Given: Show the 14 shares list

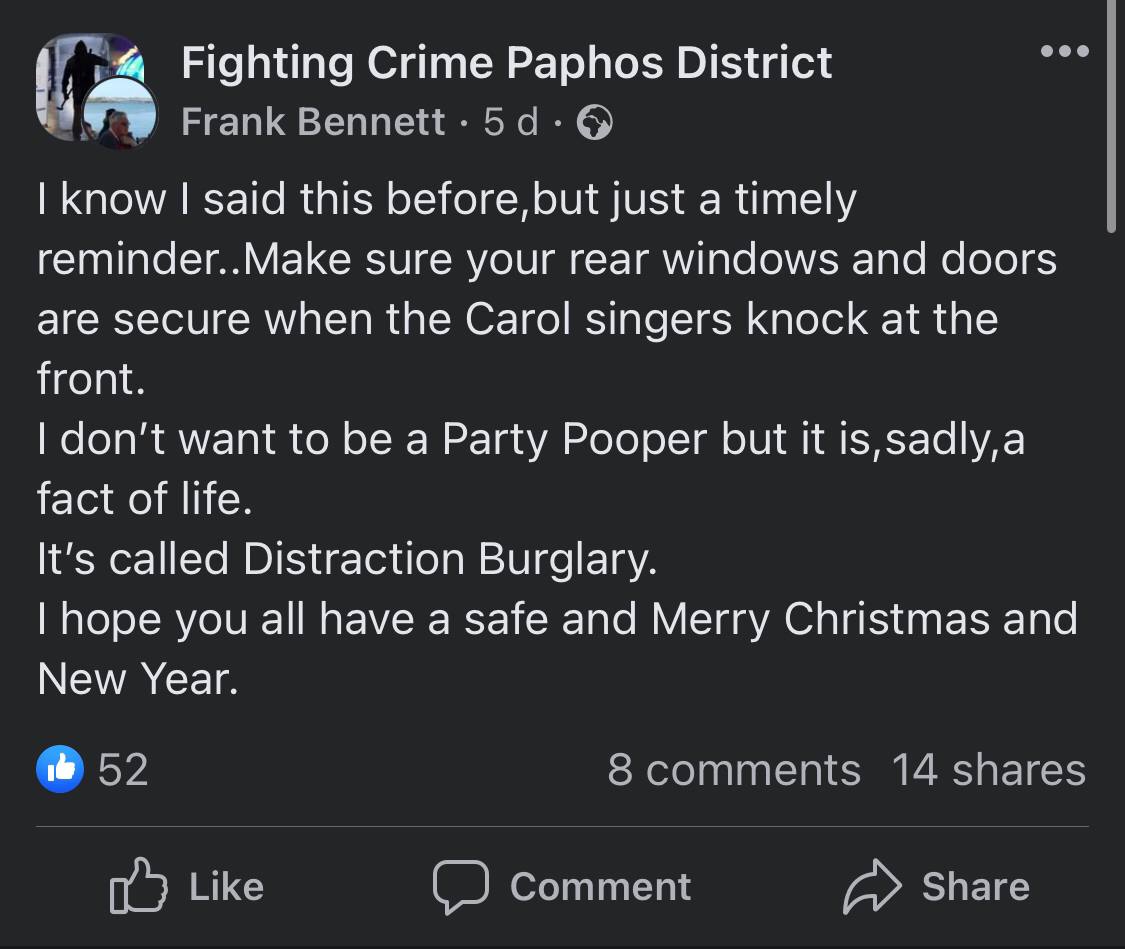Looking at the screenshot, I should pos(988,770).
